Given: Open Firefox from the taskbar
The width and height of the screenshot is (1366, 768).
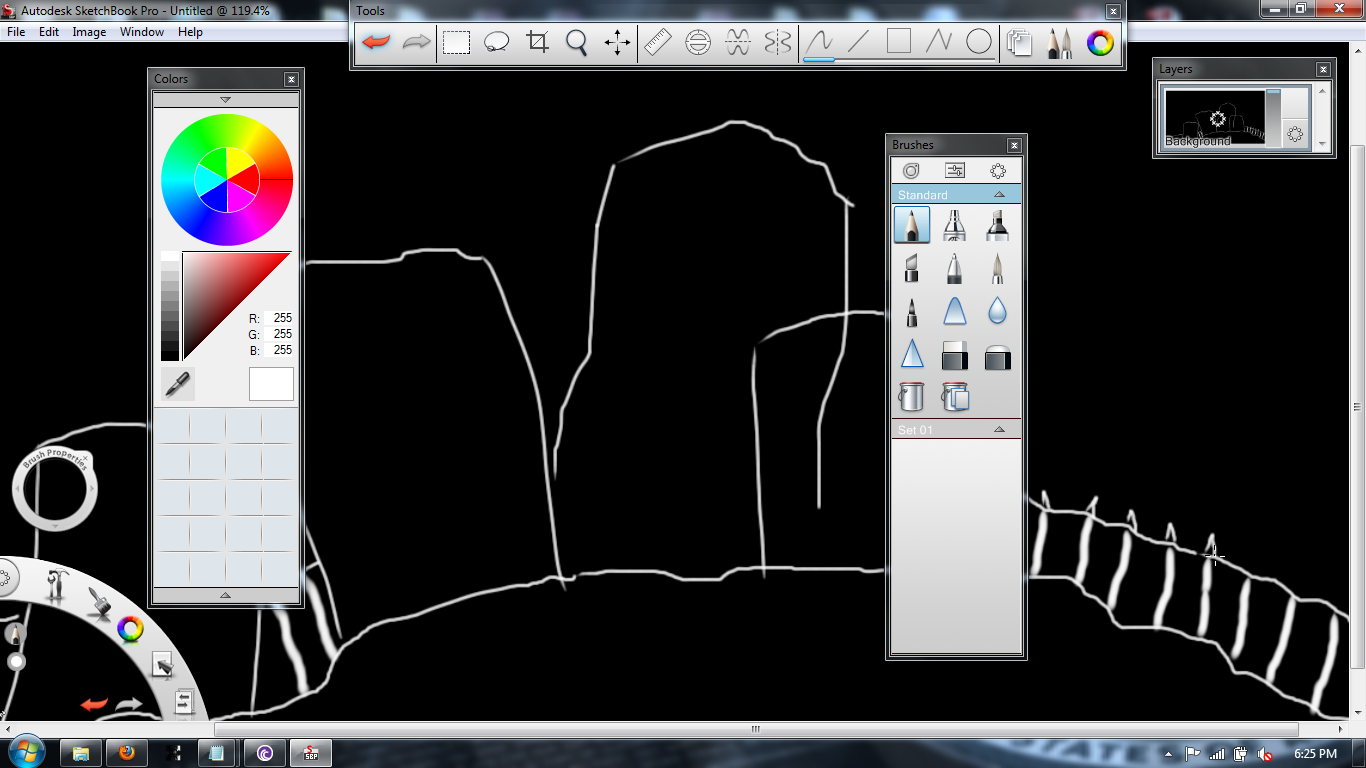Looking at the screenshot, I should pyautogui.click(x=127, y=753).
